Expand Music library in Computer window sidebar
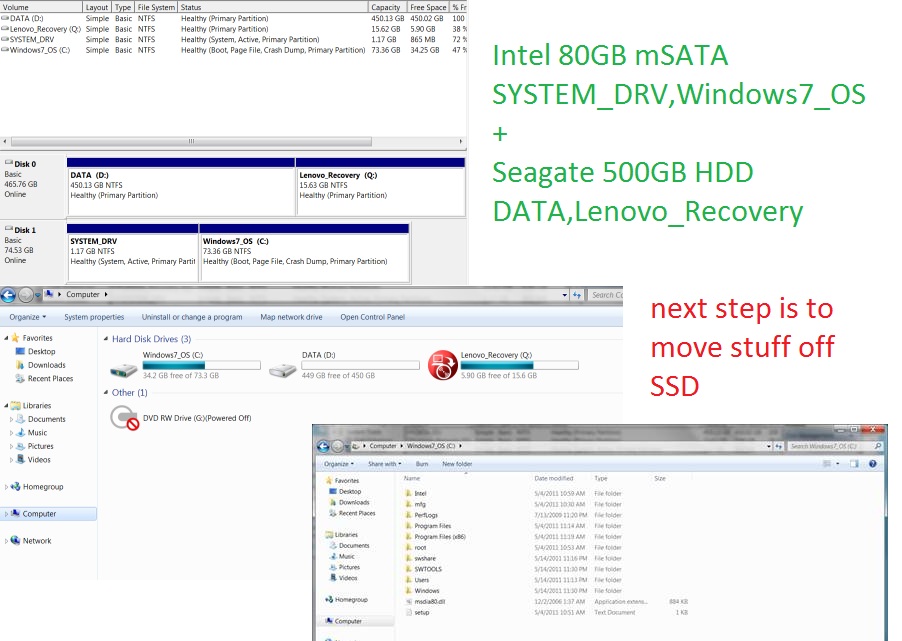The image size is (902, 641). (x=11, y=433)
